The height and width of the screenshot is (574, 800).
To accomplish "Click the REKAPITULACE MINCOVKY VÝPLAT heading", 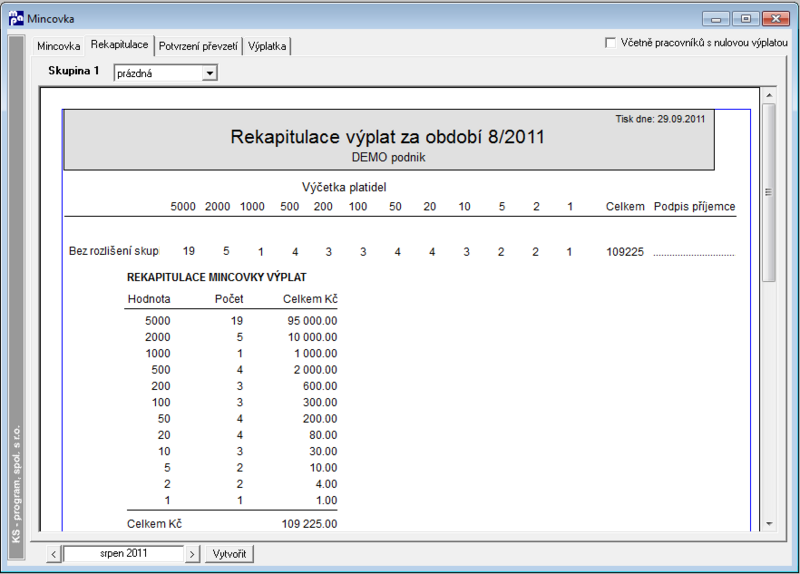I will tap(217, 278).
